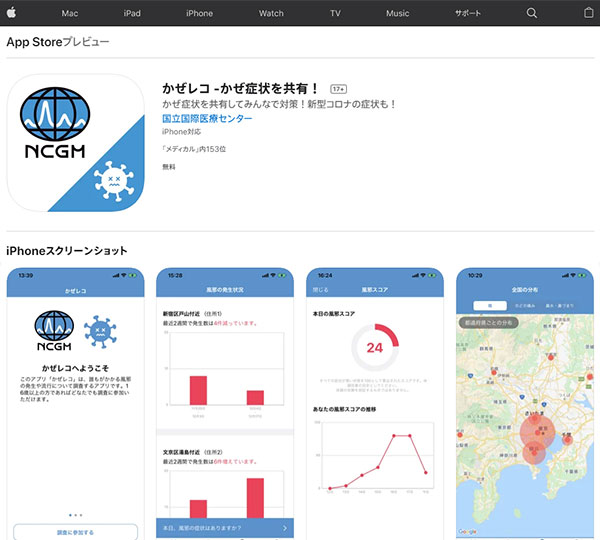
Task: Open the iPad menu item
Action: tap(132, 13)
